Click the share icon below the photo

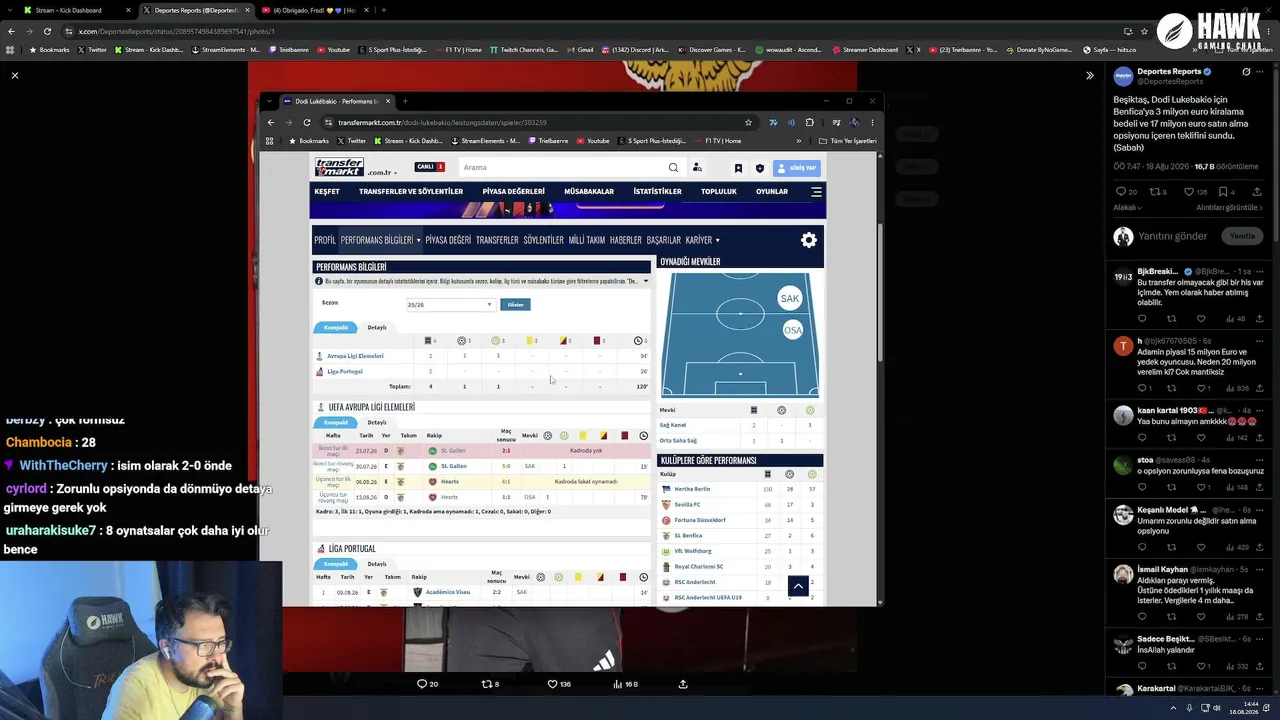tap(683, 684)
